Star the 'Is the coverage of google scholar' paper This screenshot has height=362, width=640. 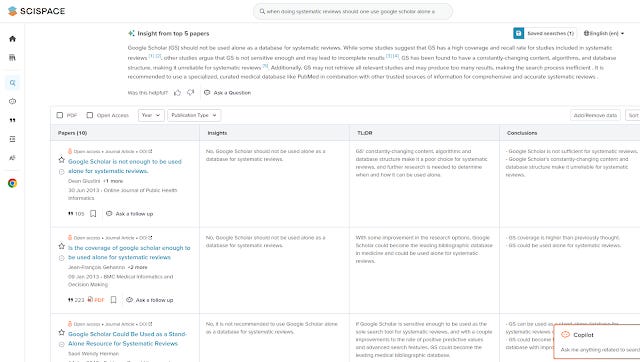[62, 246]
